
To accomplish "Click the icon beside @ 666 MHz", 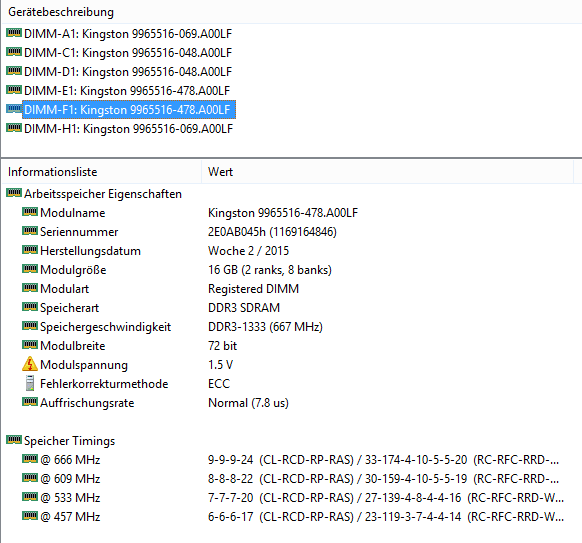I will 30,459.
